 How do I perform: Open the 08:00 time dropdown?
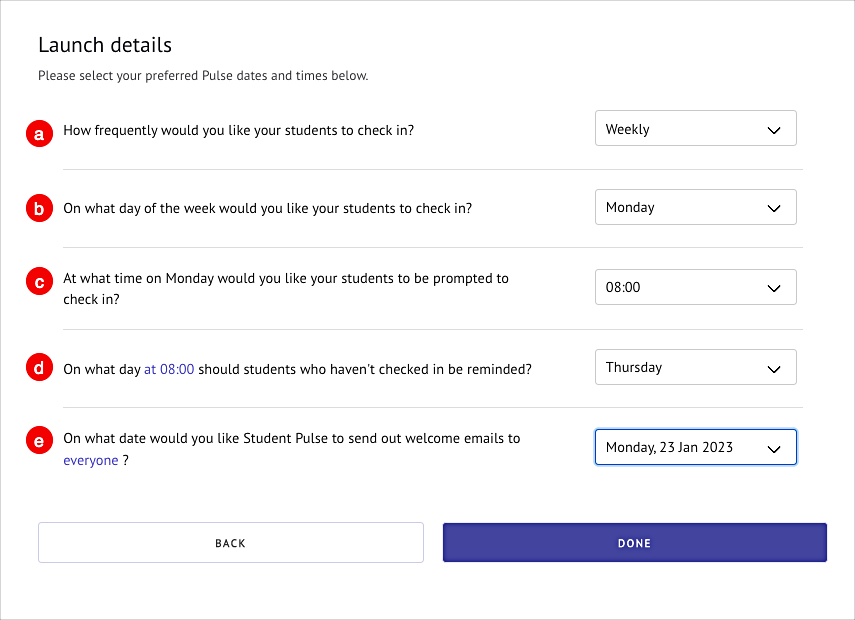click(695, 287)
